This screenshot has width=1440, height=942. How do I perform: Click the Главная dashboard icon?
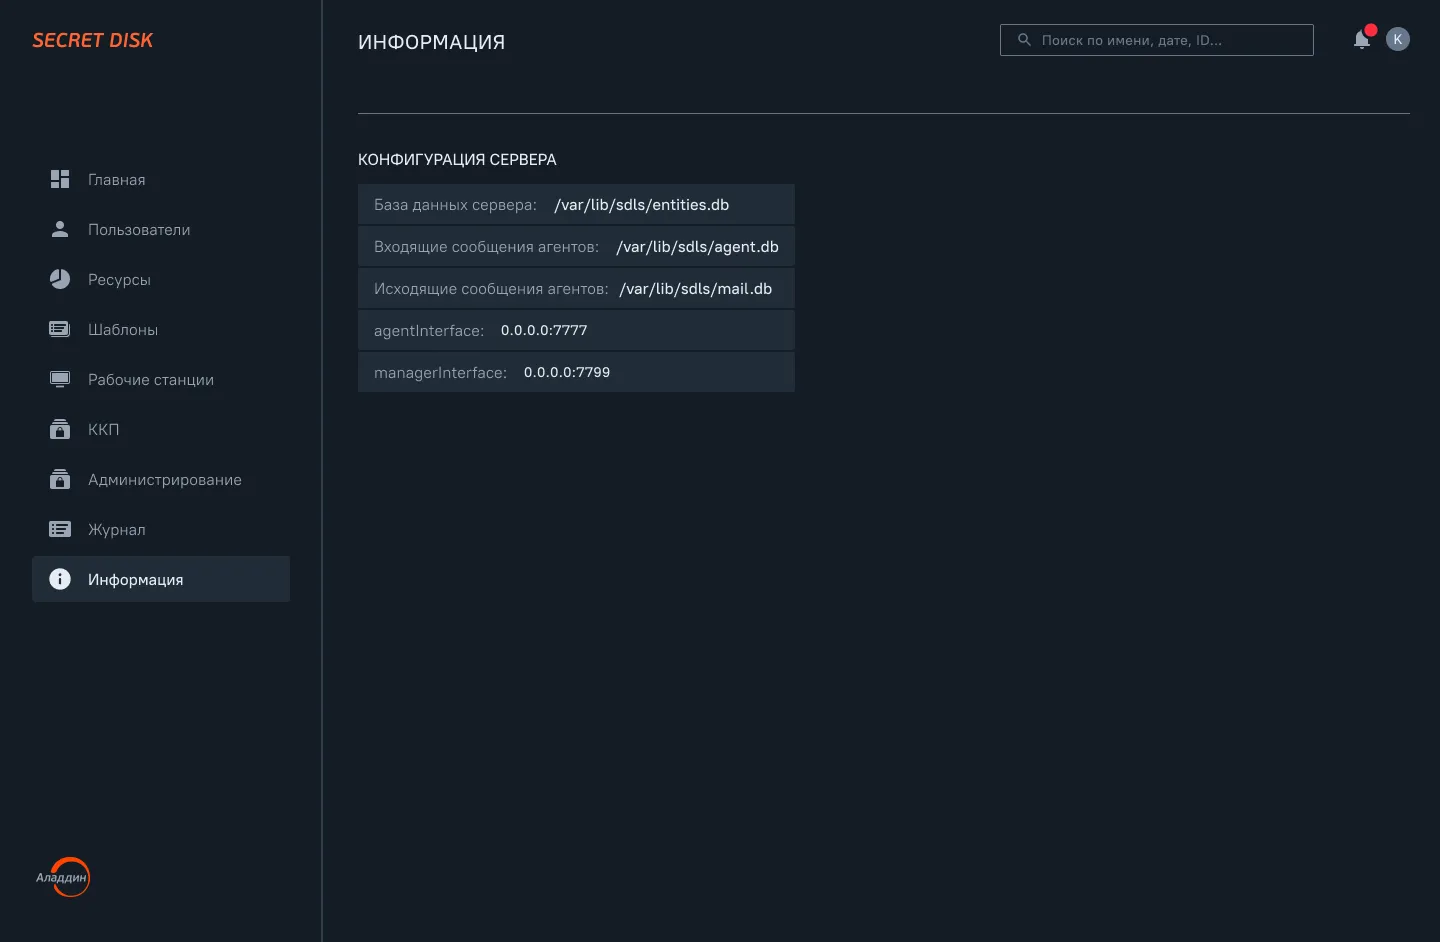pyautogui.click(x=60, y=179)
